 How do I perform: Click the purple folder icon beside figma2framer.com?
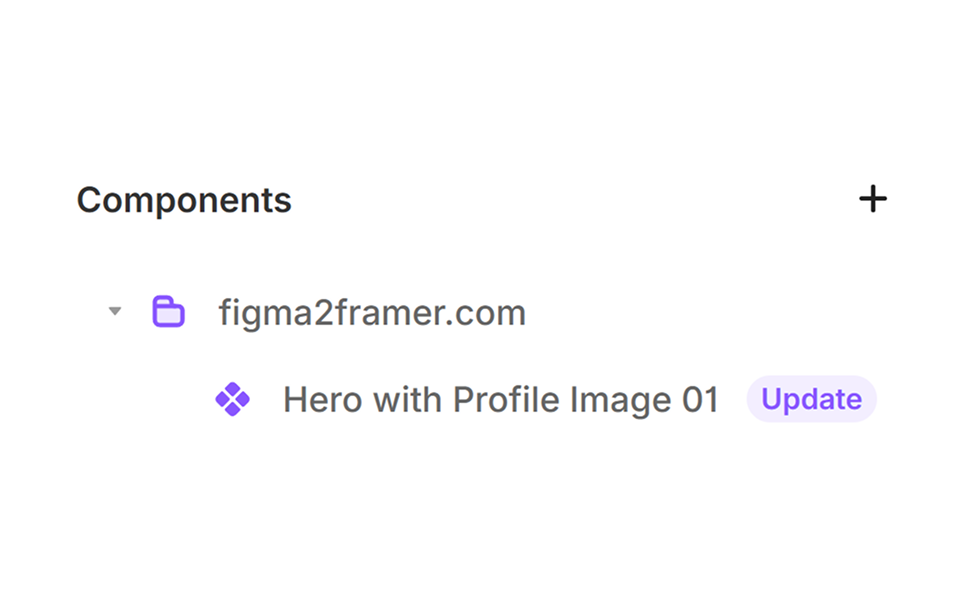169,311
